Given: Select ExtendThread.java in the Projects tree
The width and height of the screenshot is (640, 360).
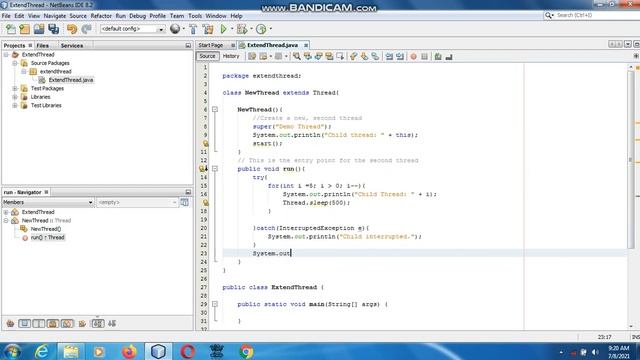Looking at the screenshot, I should (71, 80).
